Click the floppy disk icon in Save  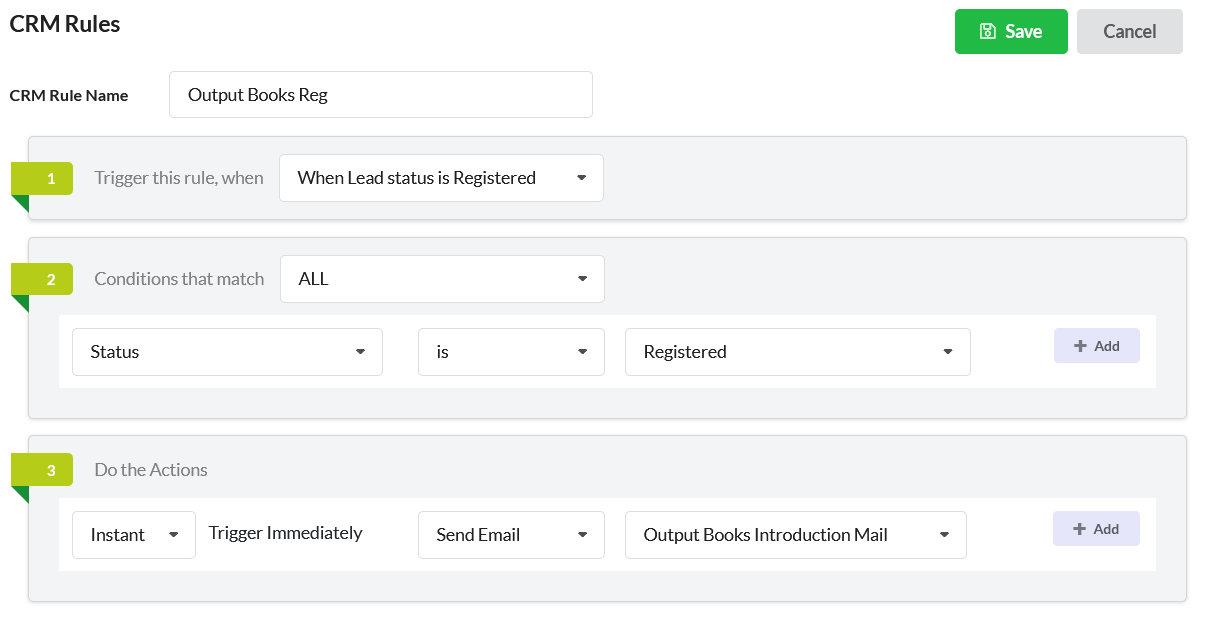[x=988, y=32]
